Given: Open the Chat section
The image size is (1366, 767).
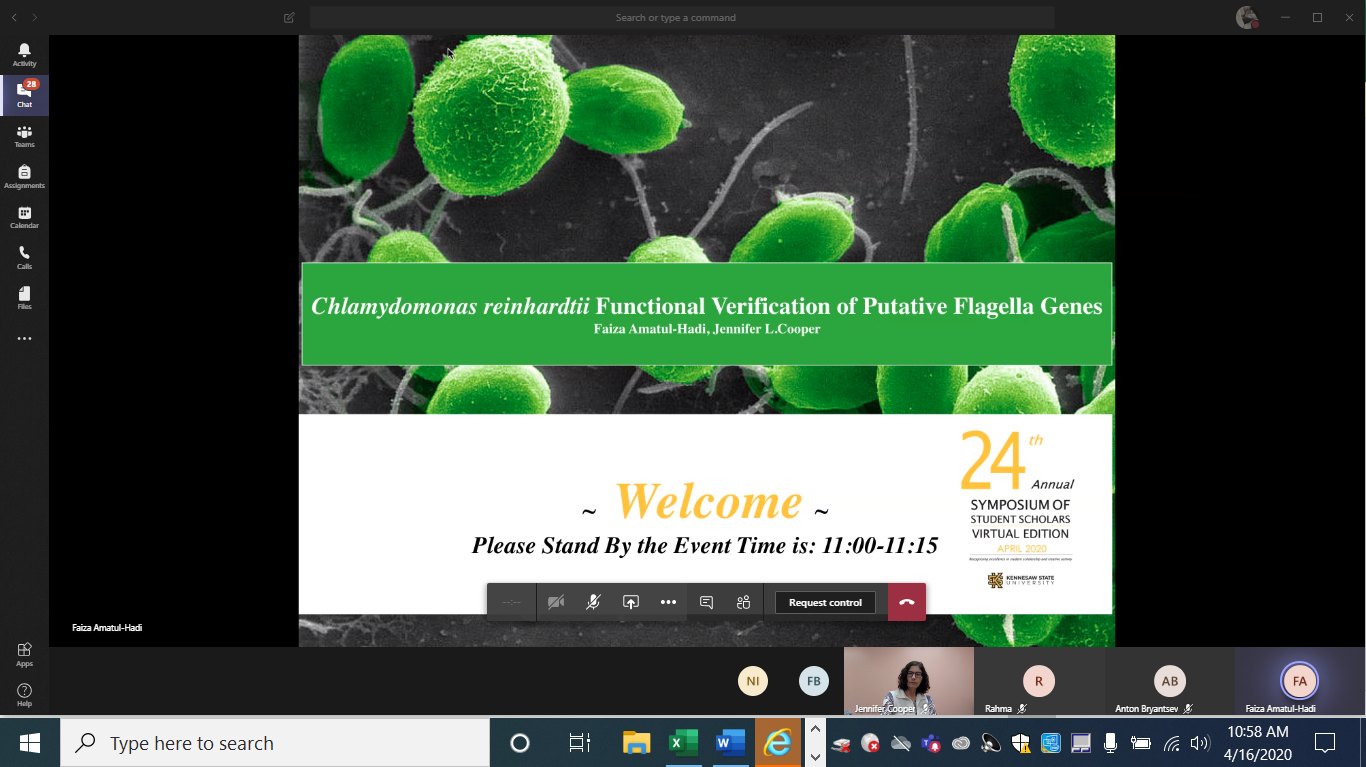Looking at the screenshot, I should (24, 95).
